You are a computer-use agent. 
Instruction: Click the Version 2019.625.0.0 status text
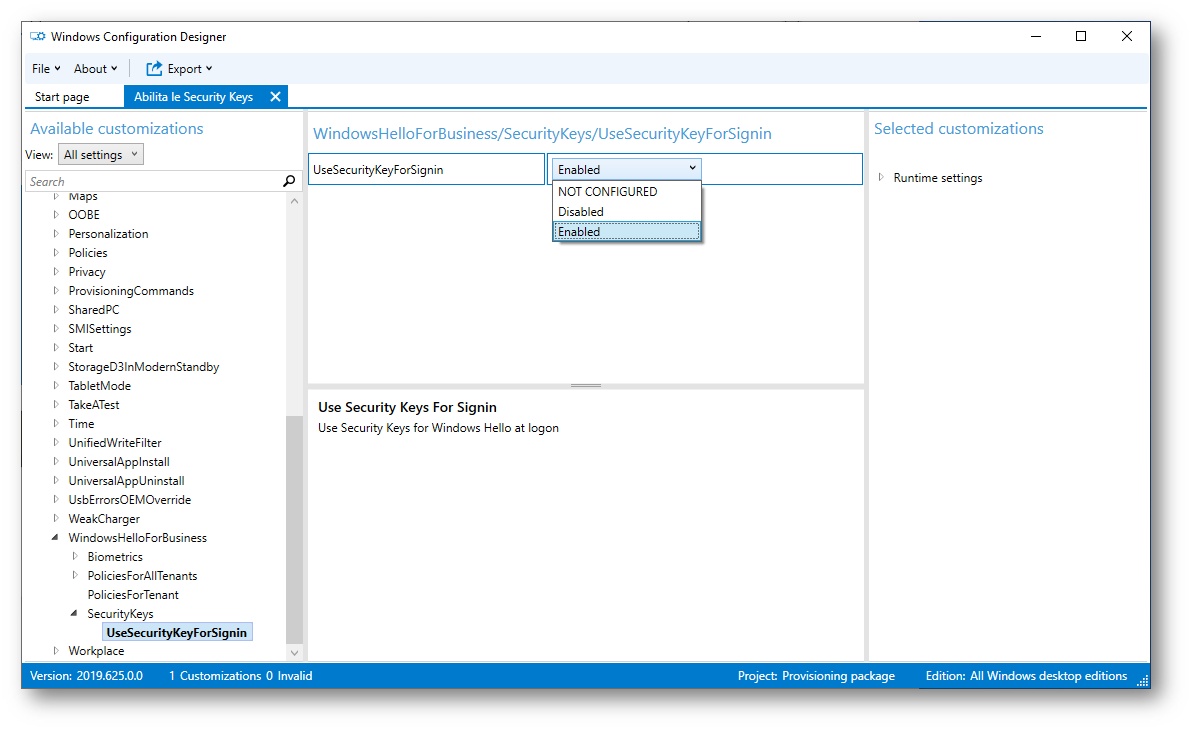click(x=86, y=675)
